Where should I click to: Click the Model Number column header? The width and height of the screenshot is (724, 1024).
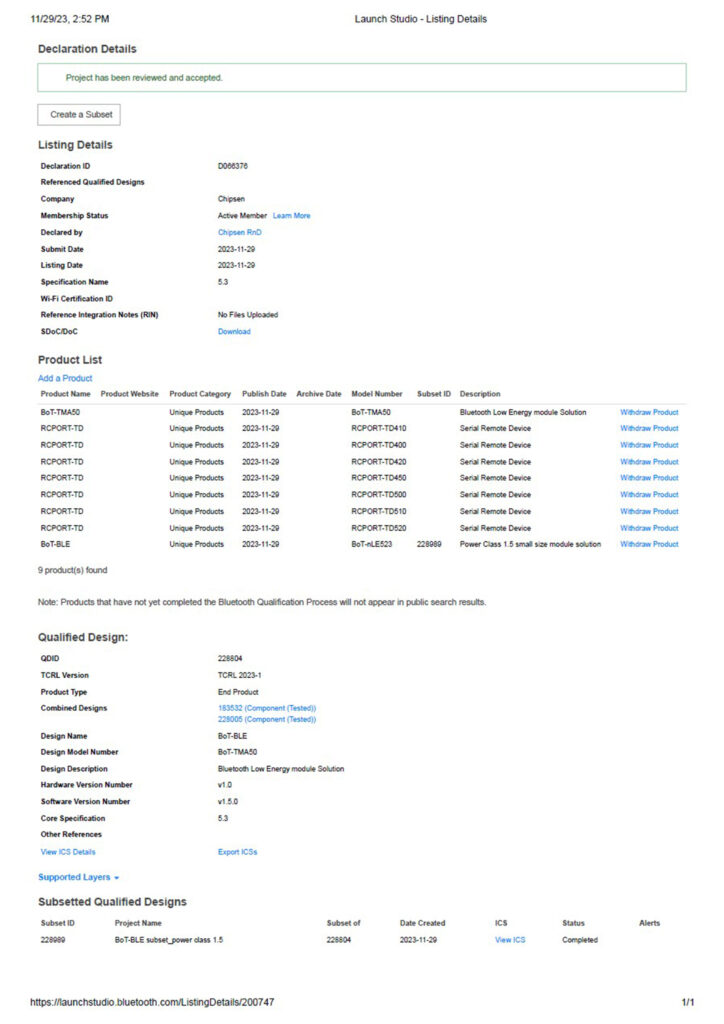coord(377,394)
